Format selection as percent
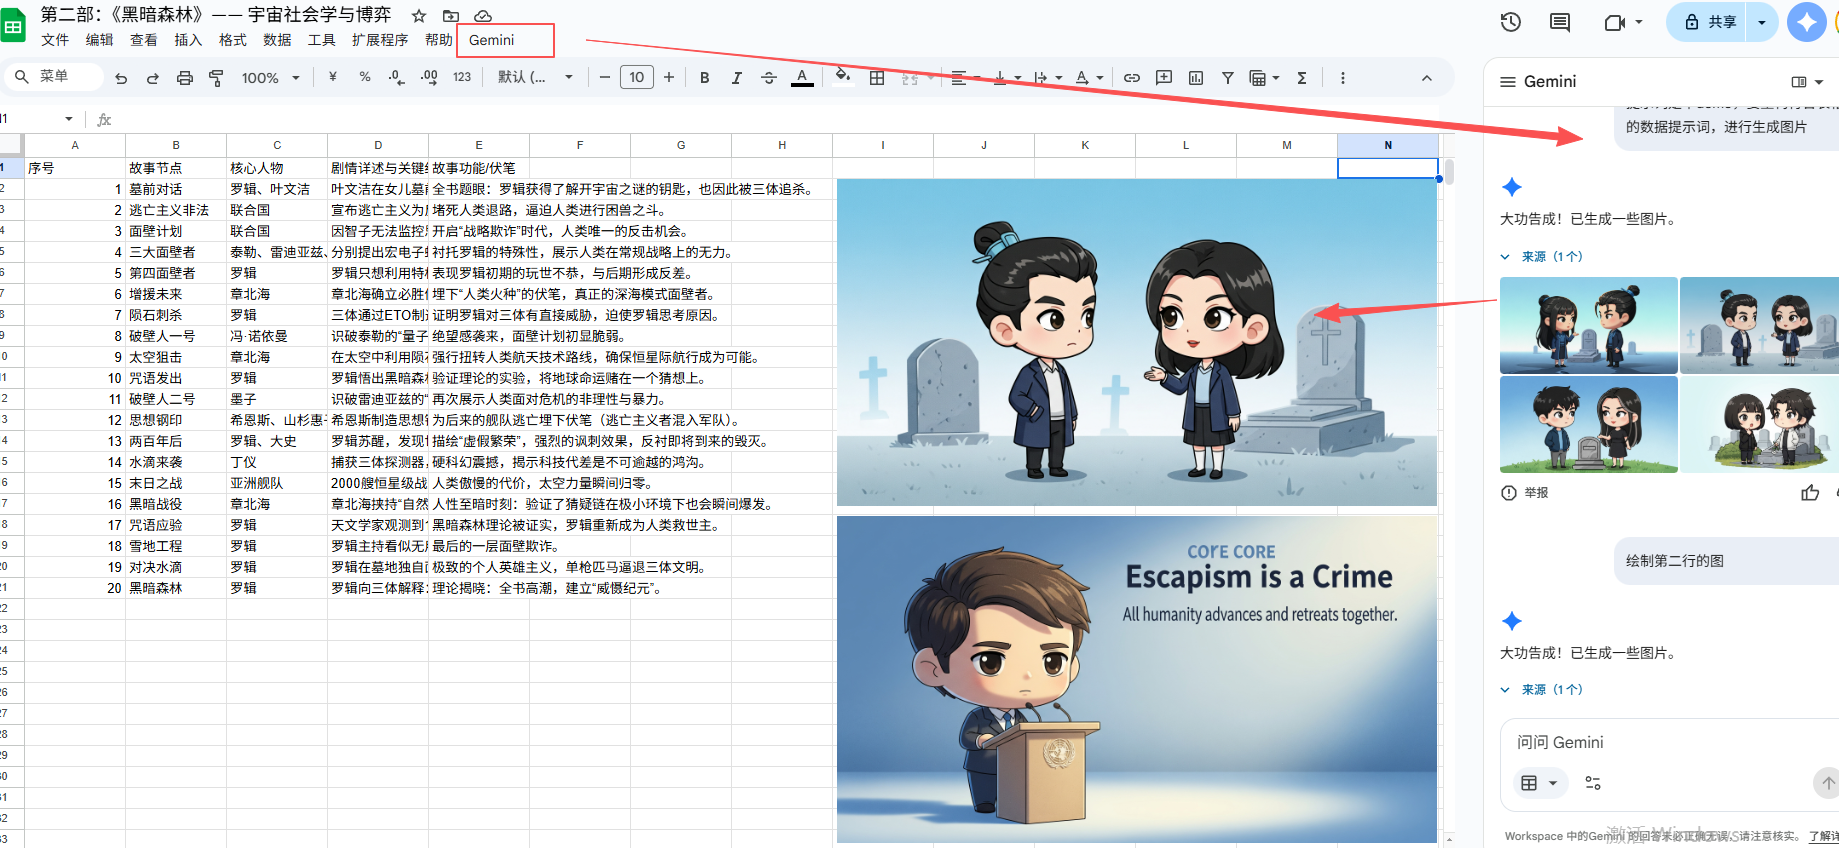Image resolution: width=1839 pixels, height=848 pixels. click(365, 77)
